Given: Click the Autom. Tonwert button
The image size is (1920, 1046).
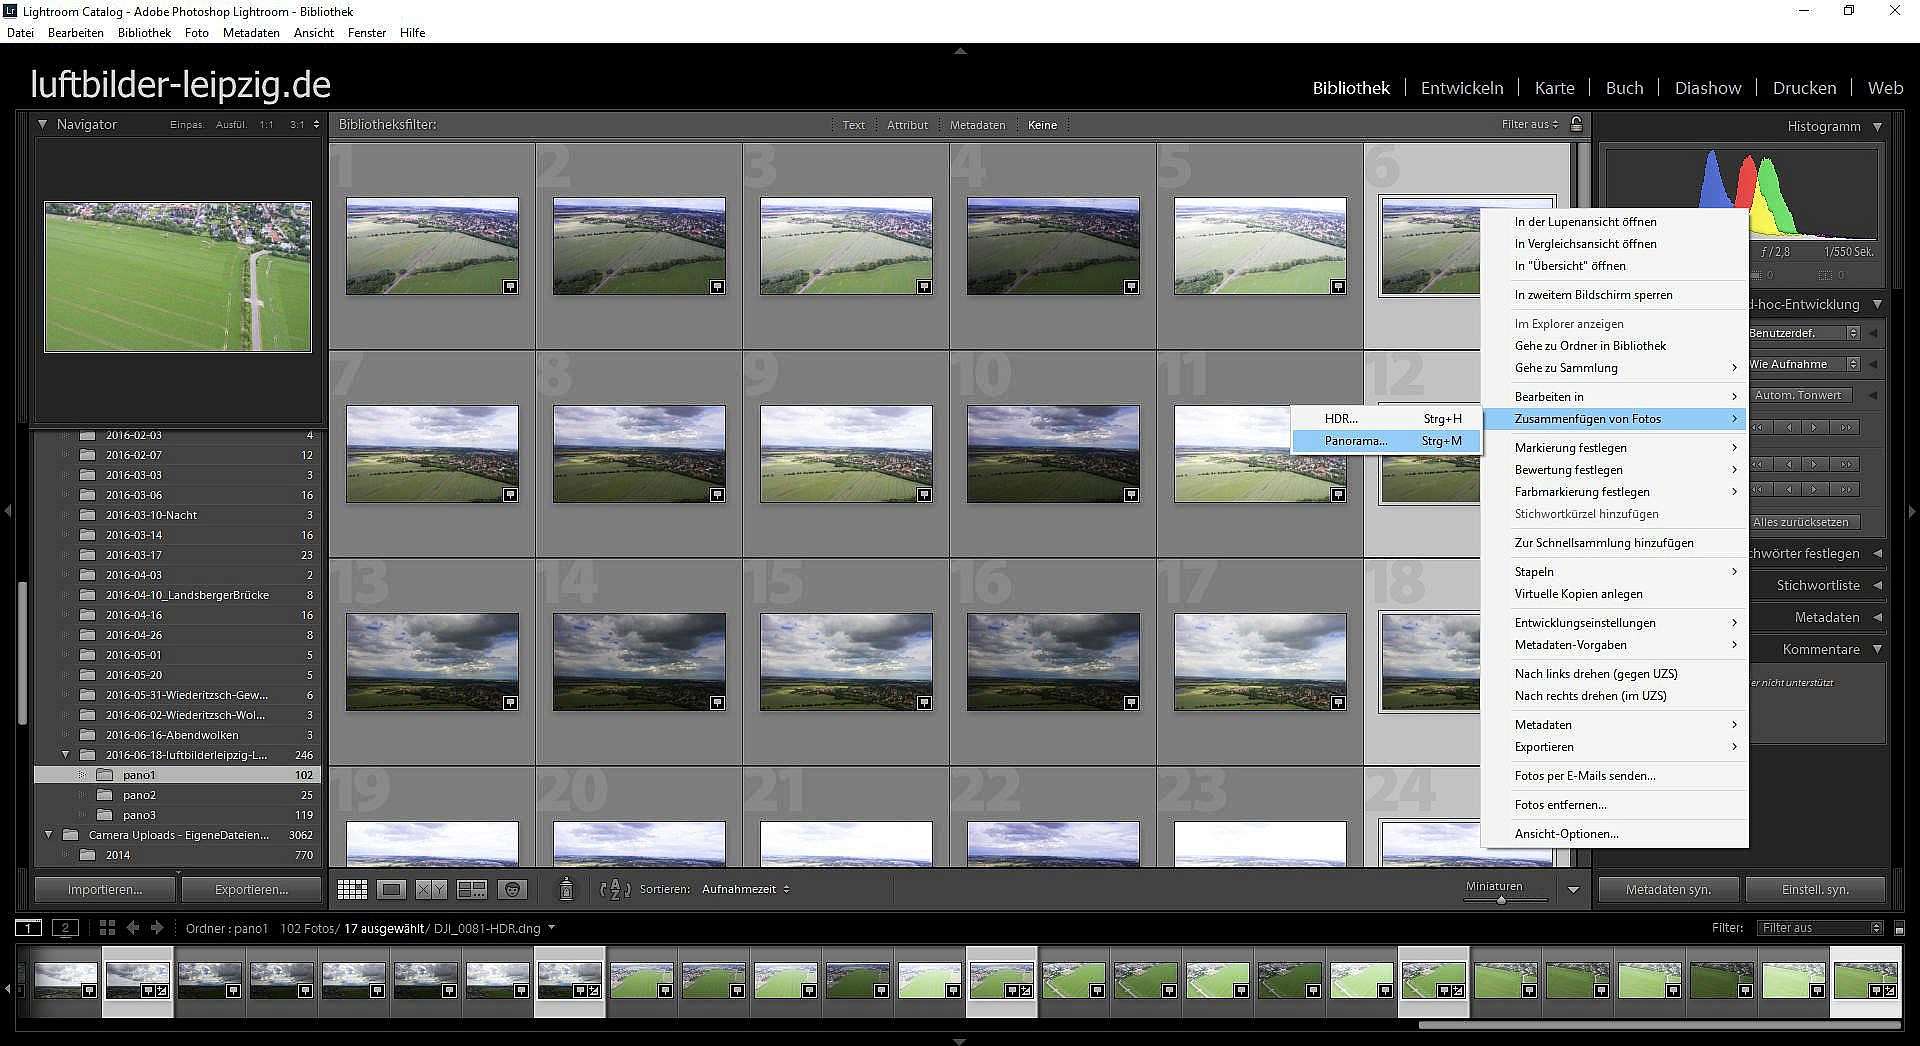Looking at the screenshot, I should 1799,395.
